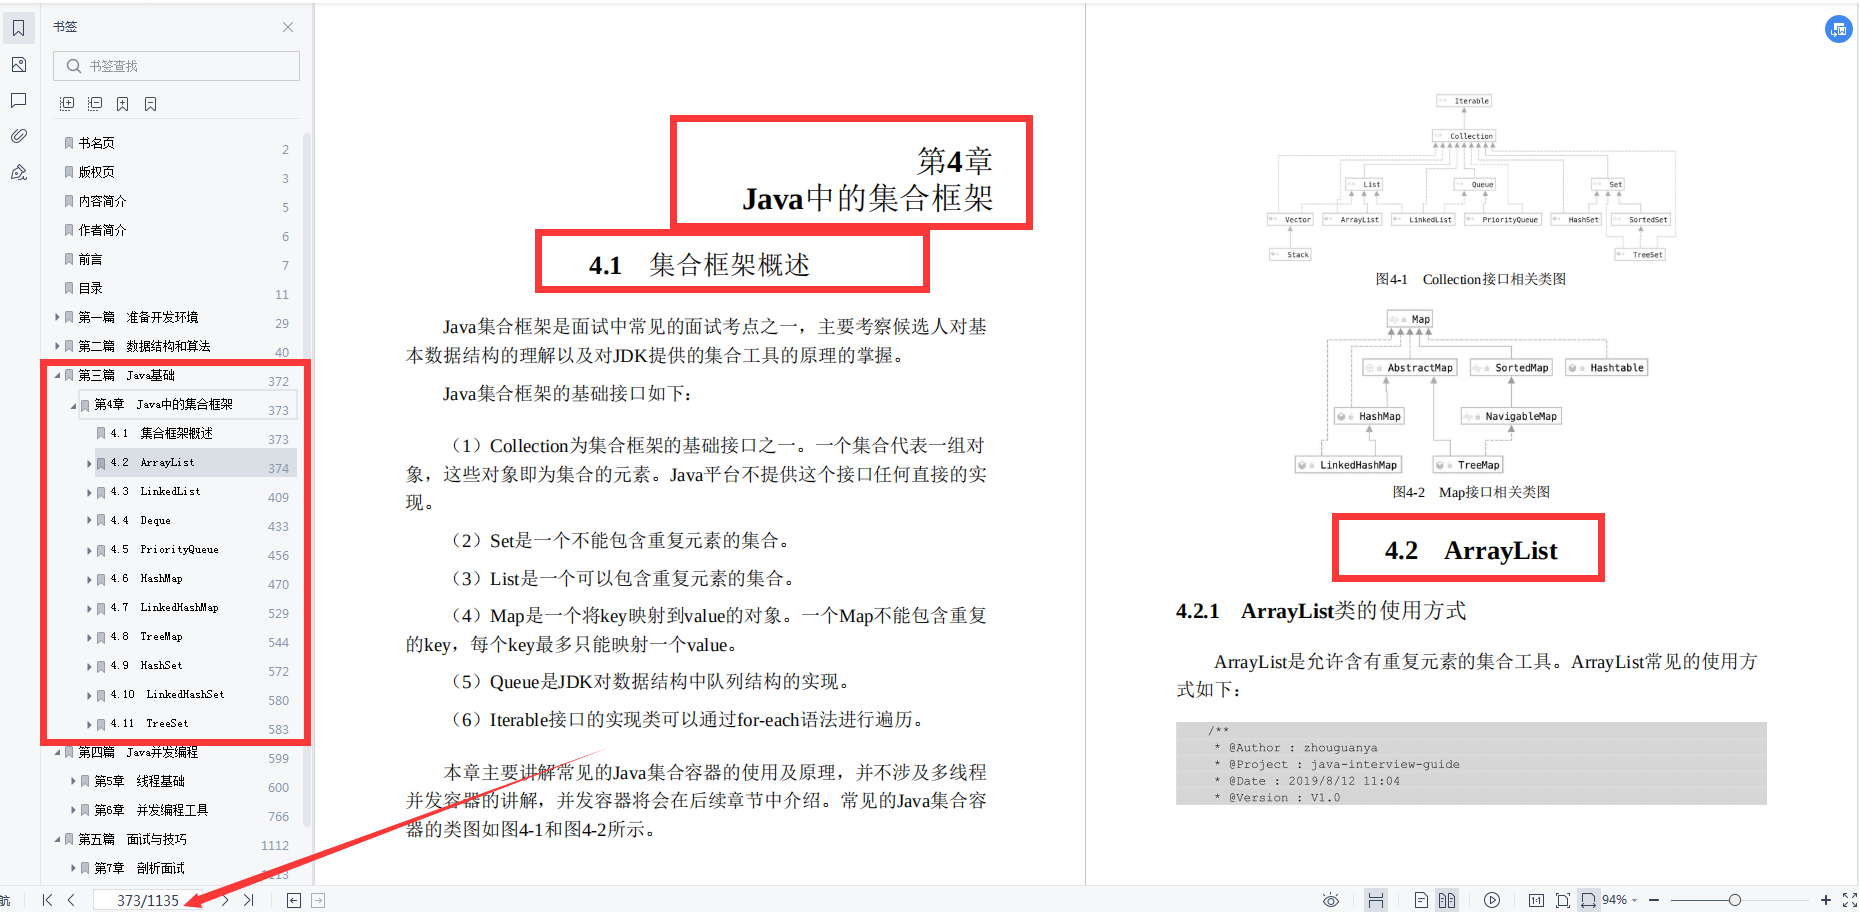Adjust the zoom slider handle
Screen dimensions: 1859x912
tap(1735, 900)
